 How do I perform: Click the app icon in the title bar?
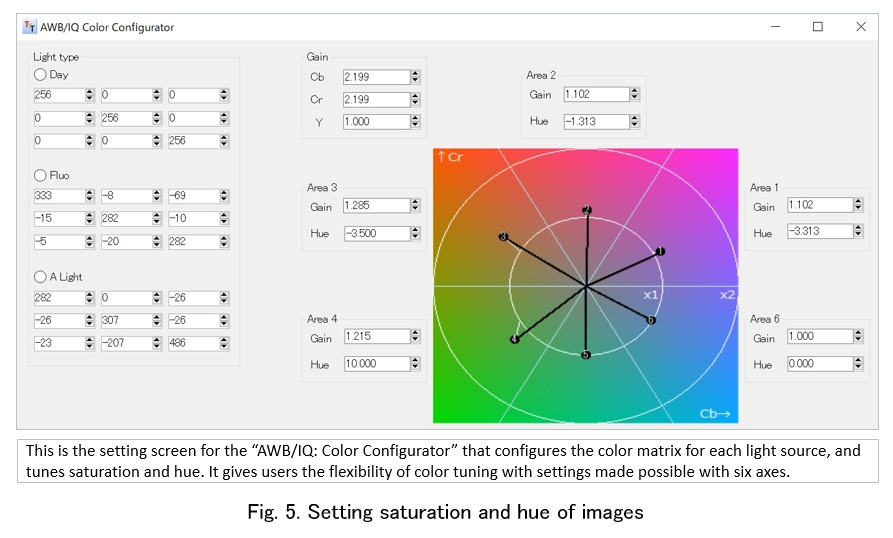[x=29, y=27]
